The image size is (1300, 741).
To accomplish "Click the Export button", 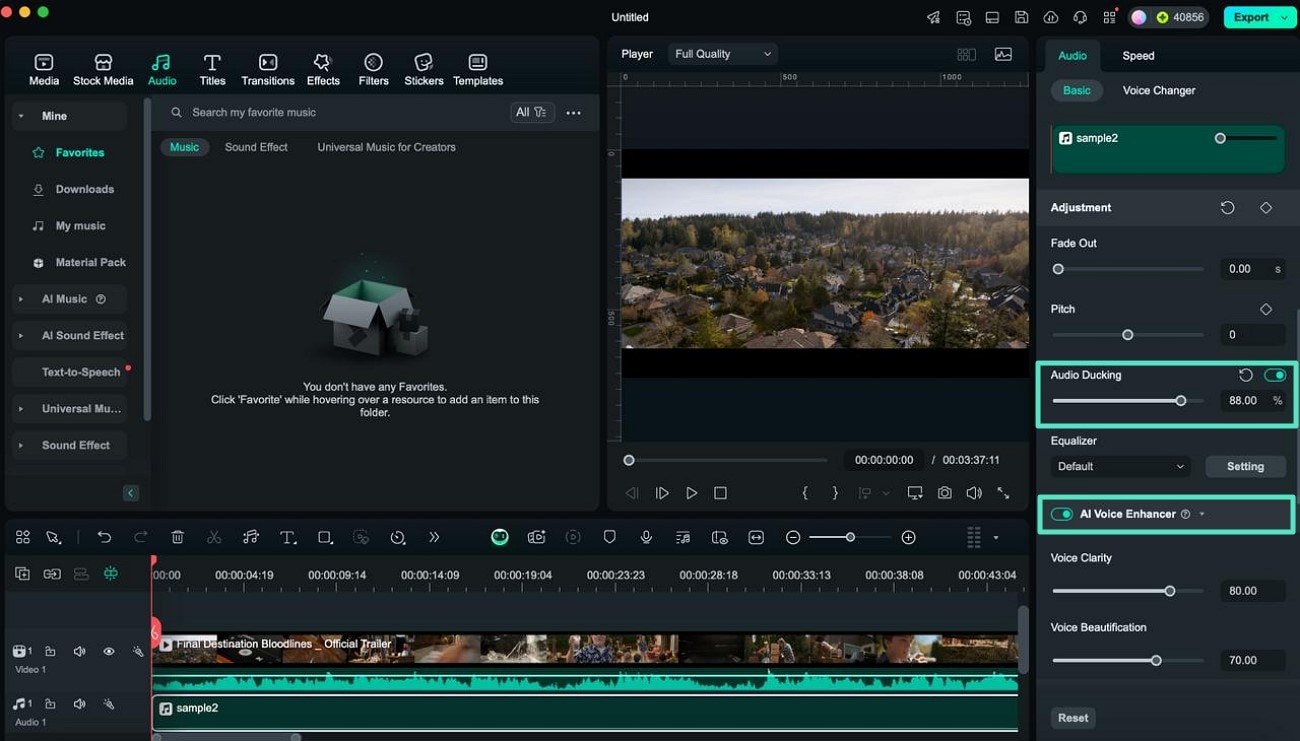I will [1251, 17].
